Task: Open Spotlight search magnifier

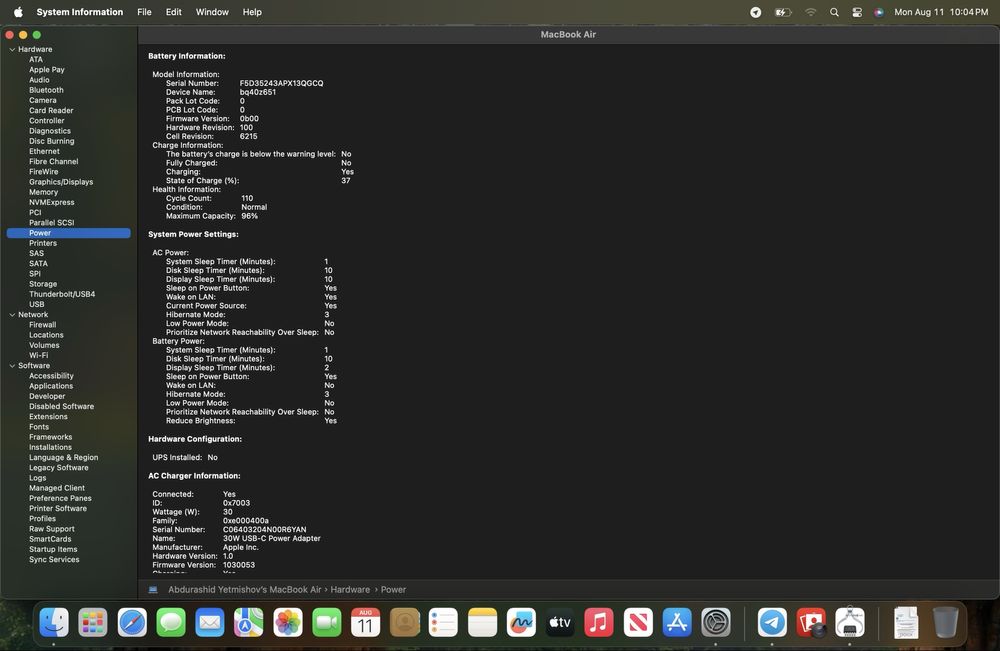Action: pyautogui.click(x=834, y=12)
